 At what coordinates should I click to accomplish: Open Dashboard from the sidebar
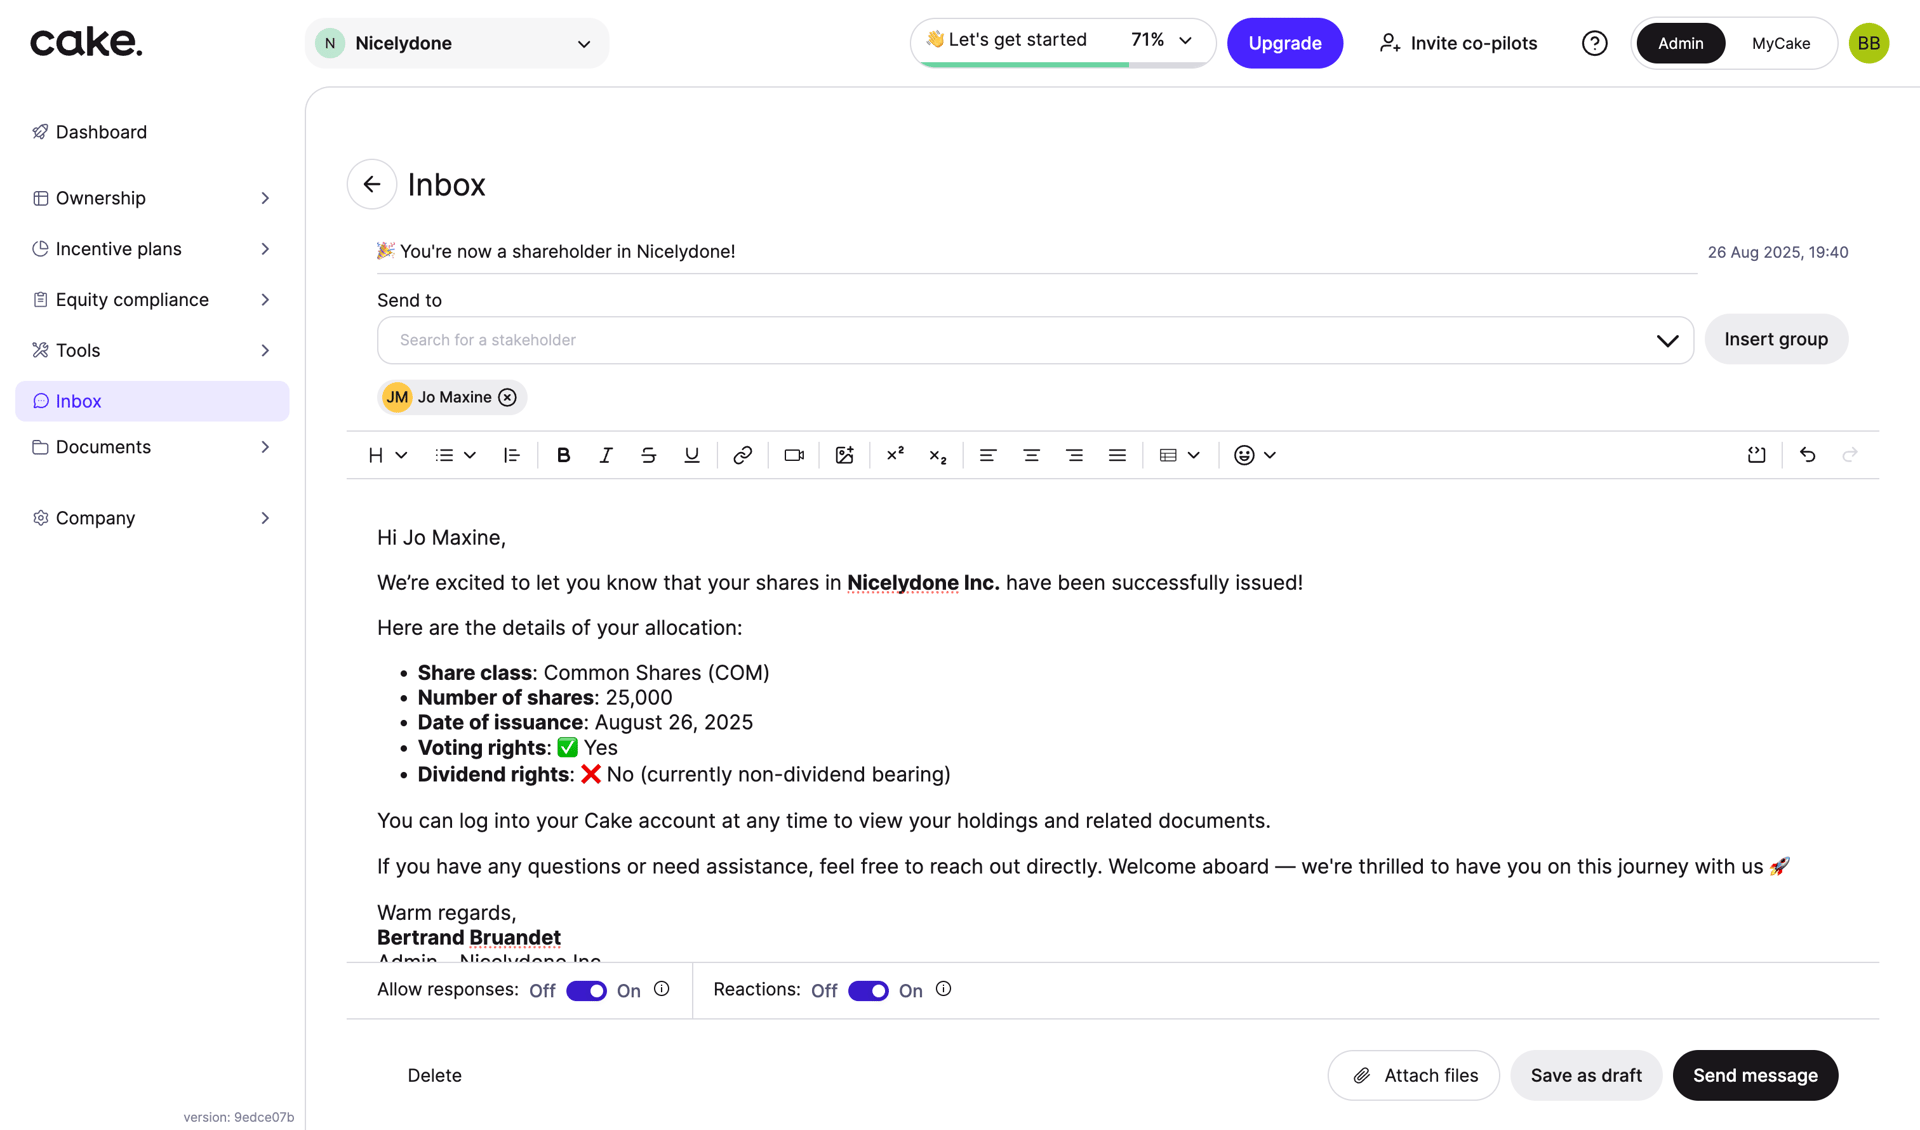point(101,132)
